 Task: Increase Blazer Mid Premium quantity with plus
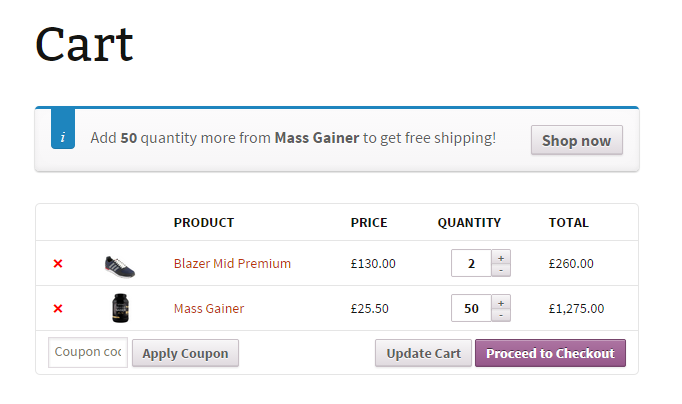tap(501, 257)
